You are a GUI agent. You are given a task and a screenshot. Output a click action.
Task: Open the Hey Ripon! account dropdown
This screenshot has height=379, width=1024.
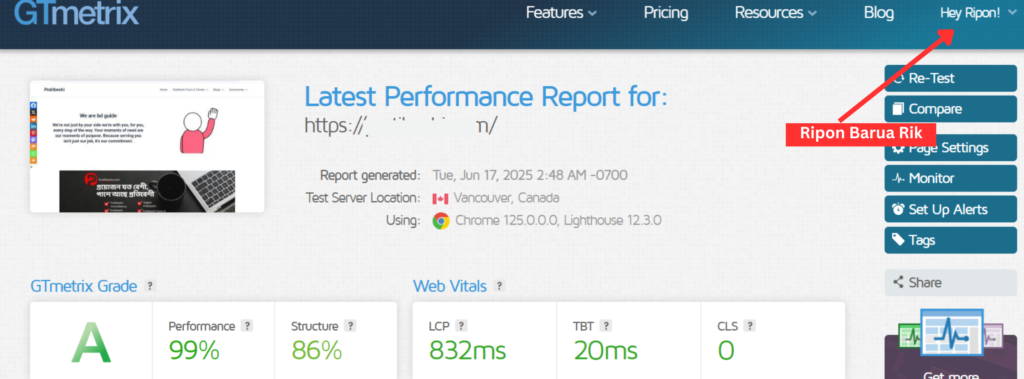(x=978, y=13)
